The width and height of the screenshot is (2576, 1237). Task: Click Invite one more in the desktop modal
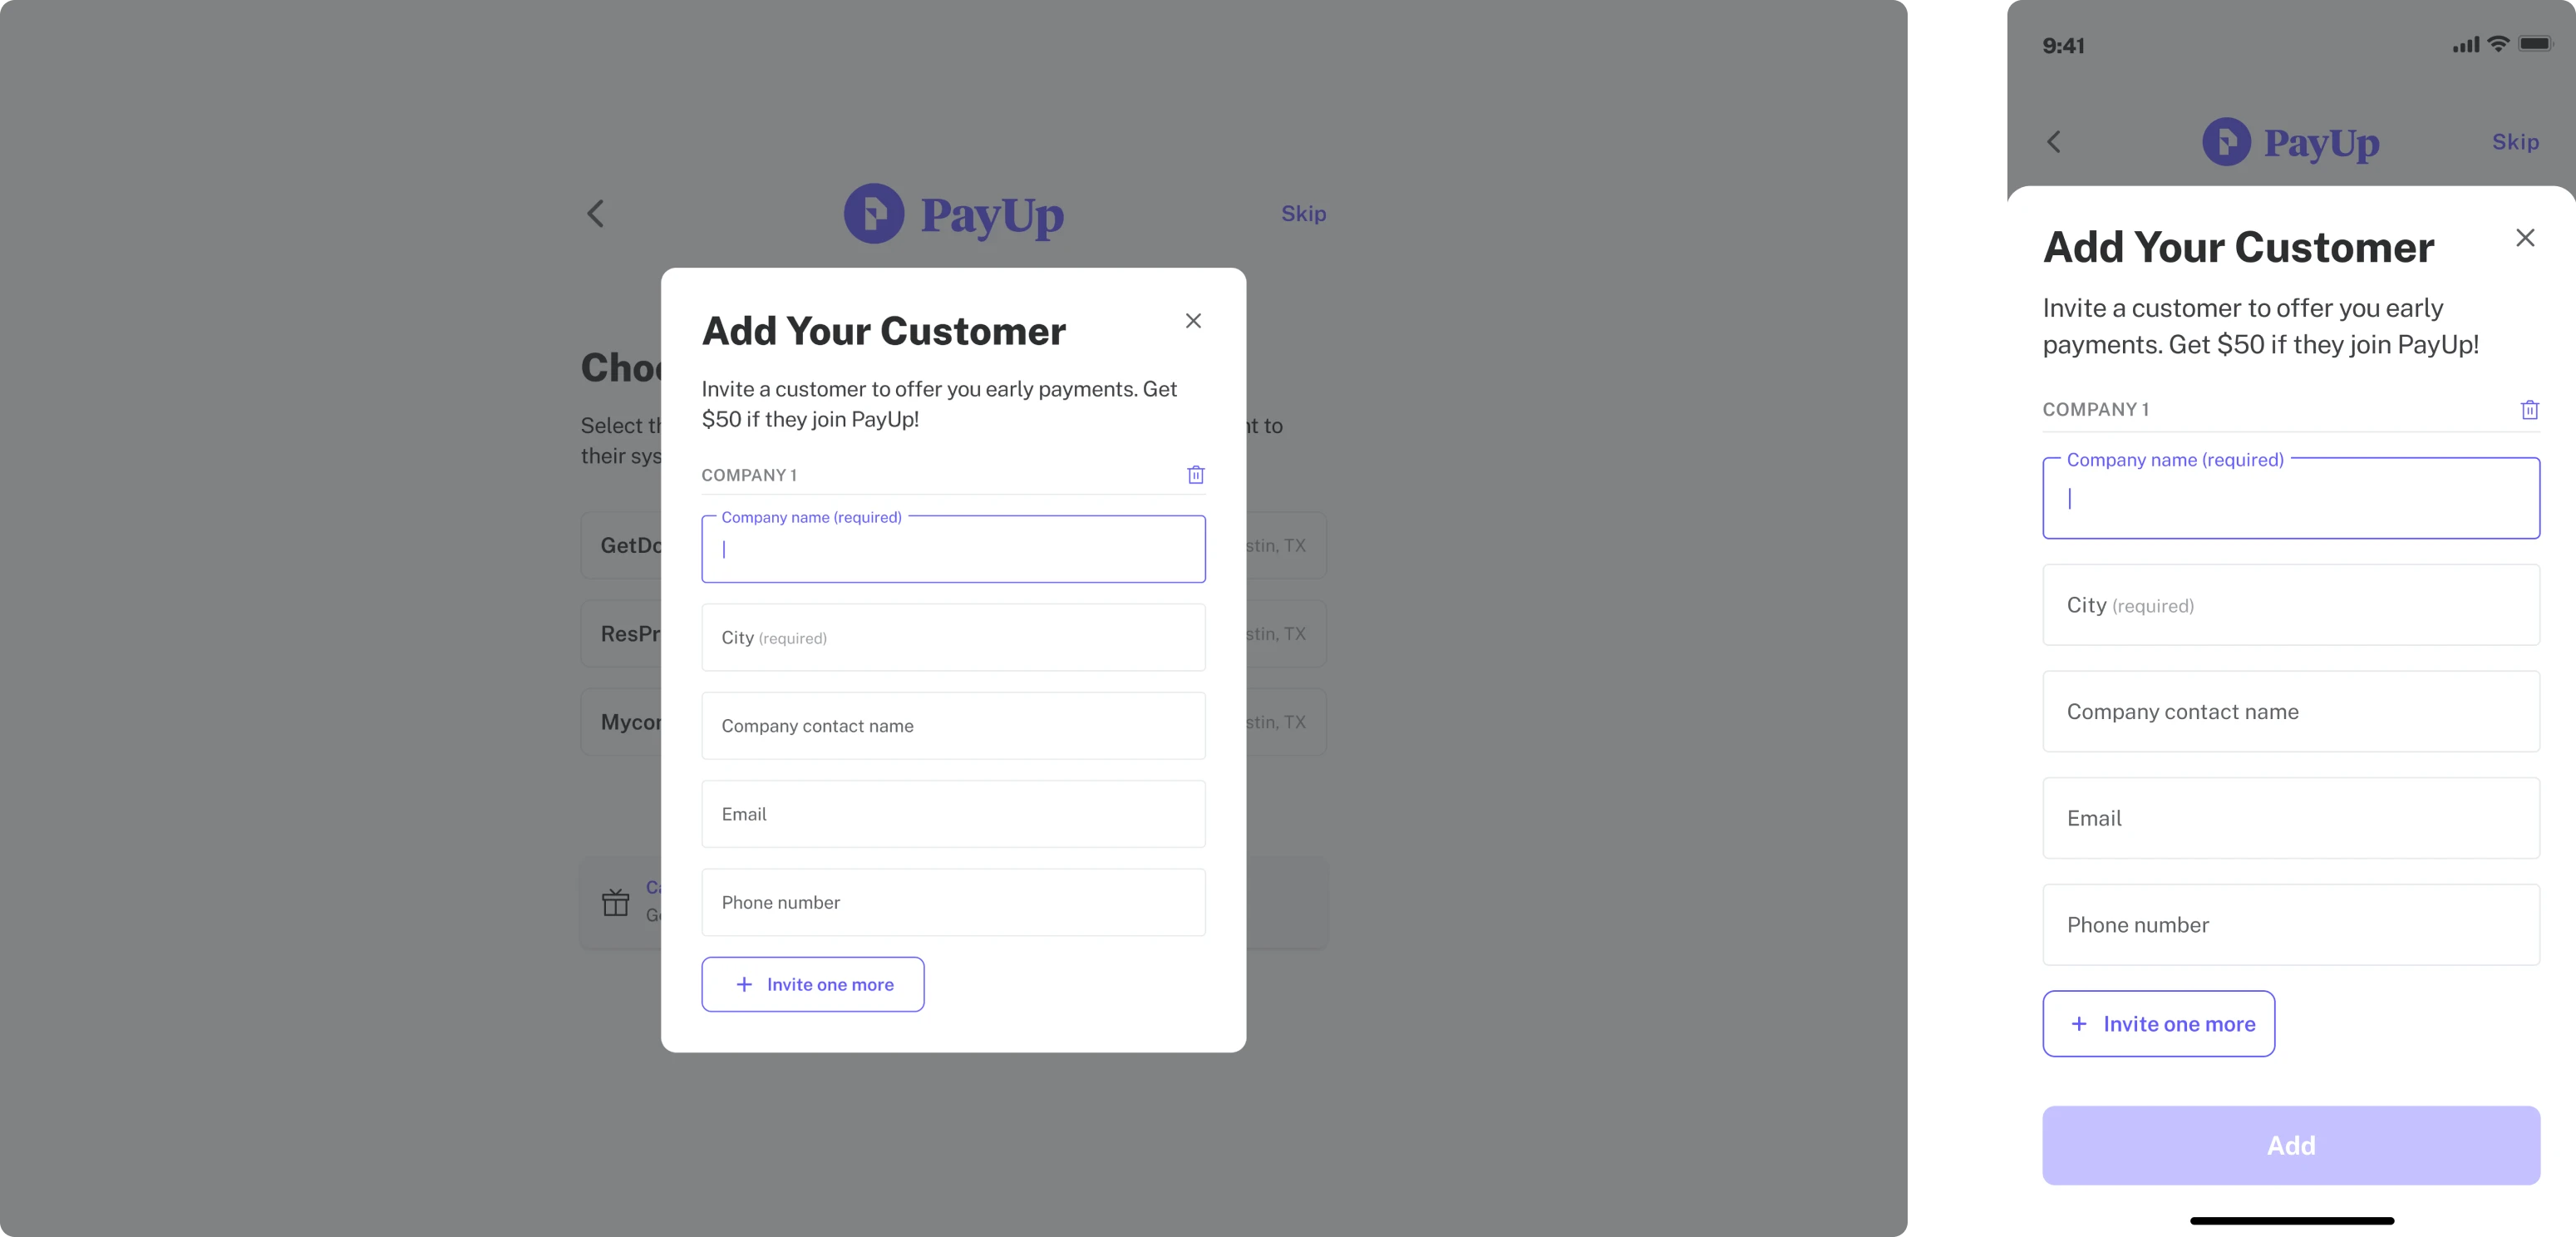point(813,984)
